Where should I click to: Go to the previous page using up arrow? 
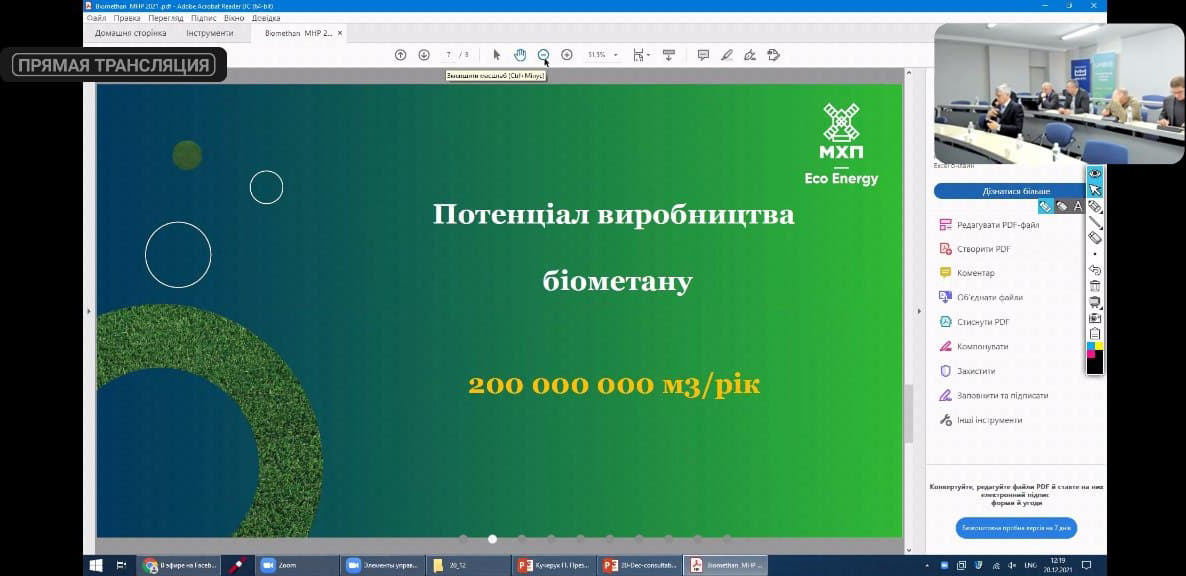[x=401, y=54]
